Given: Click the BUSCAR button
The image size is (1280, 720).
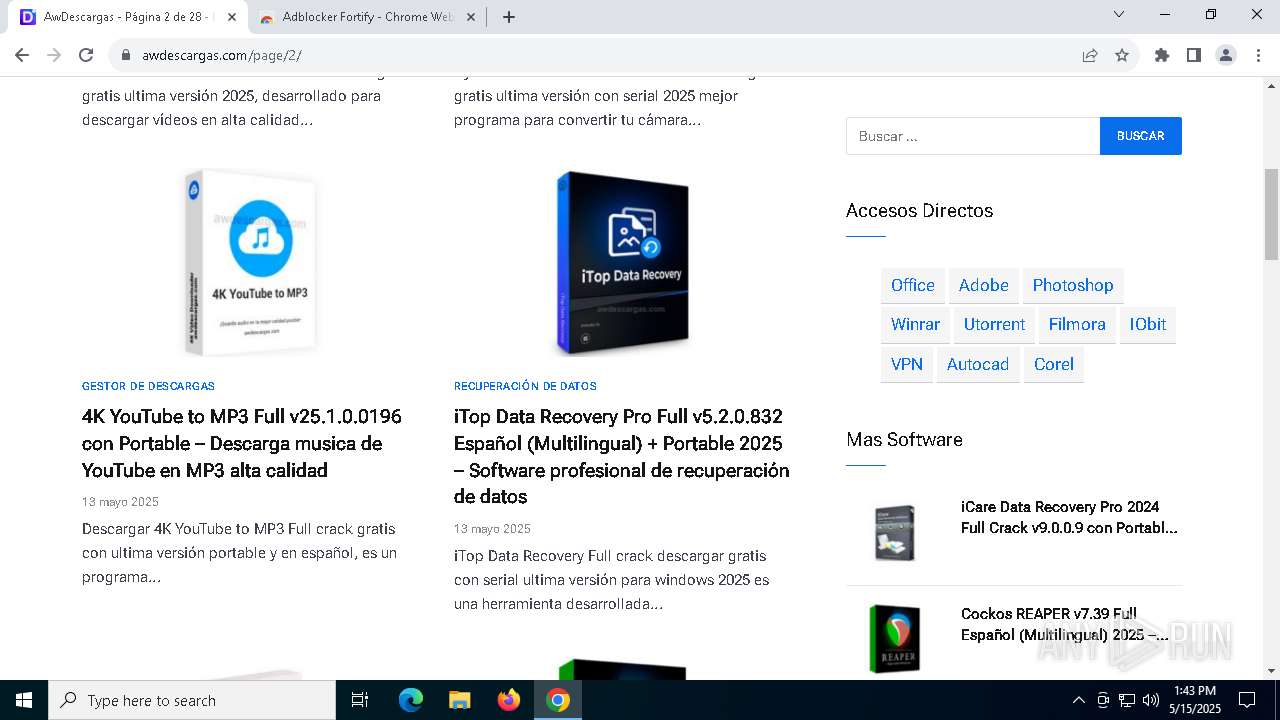Looking at the screenshot, I should coord(1141,136).
